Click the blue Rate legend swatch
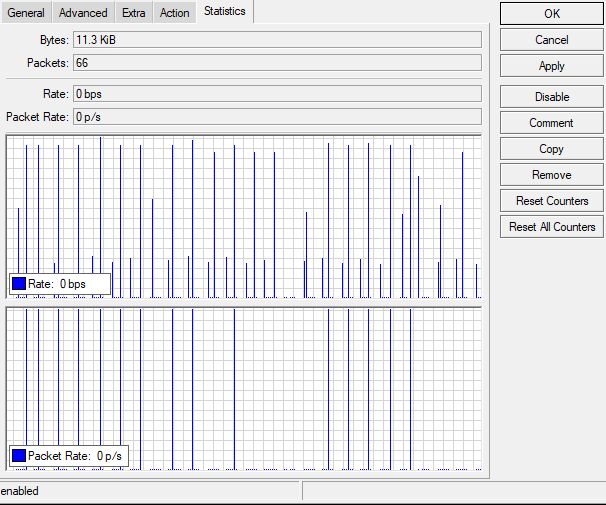Screen dimensions: 606x505 pos(19,284)
